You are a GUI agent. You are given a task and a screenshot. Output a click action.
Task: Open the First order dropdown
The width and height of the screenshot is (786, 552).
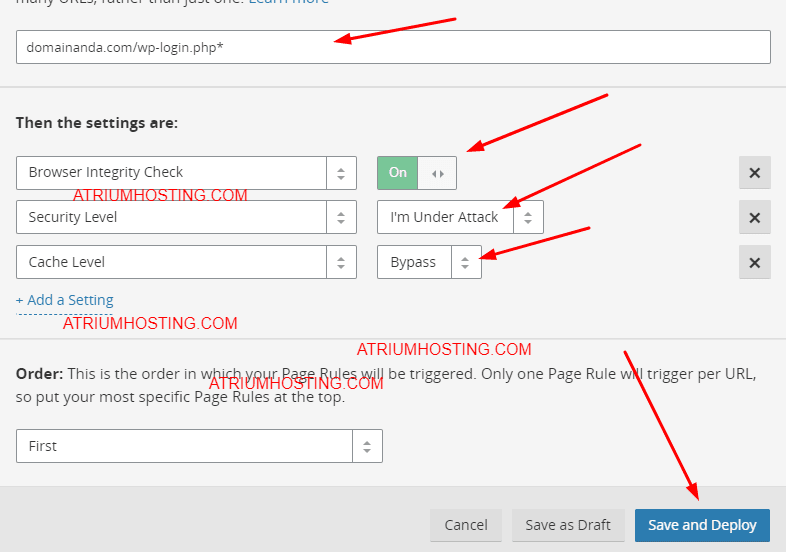(184, 446)
